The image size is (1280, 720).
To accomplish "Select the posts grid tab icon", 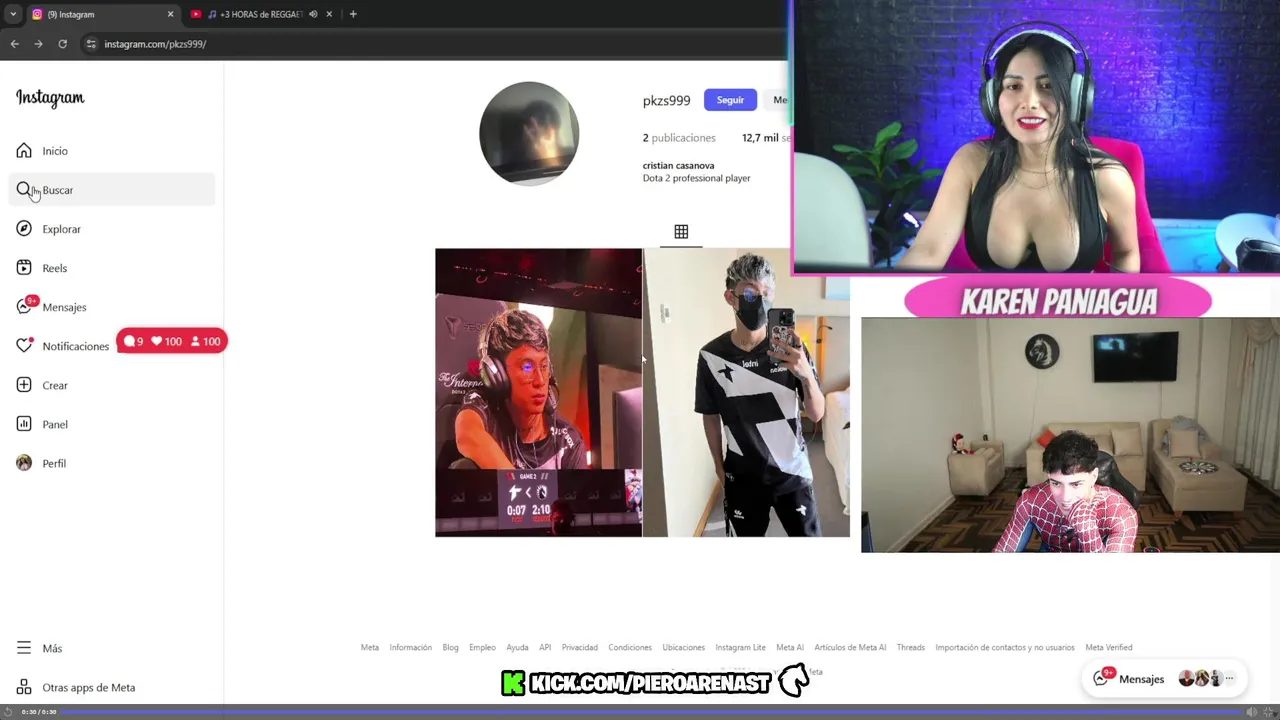I will pos(681,232).
